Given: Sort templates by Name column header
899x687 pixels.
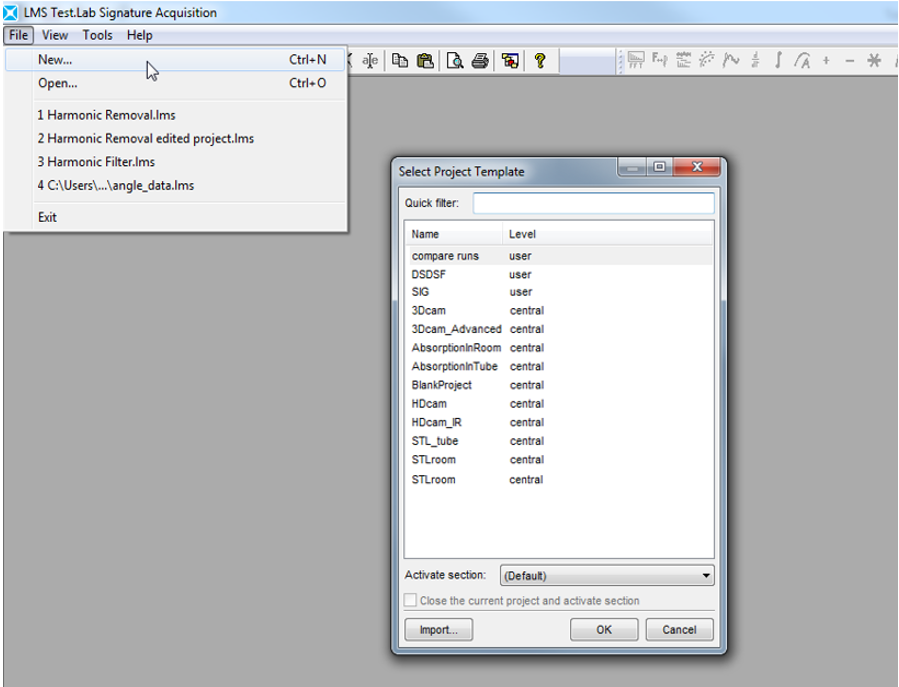Looking at the screenshot, I should (454, 234).
